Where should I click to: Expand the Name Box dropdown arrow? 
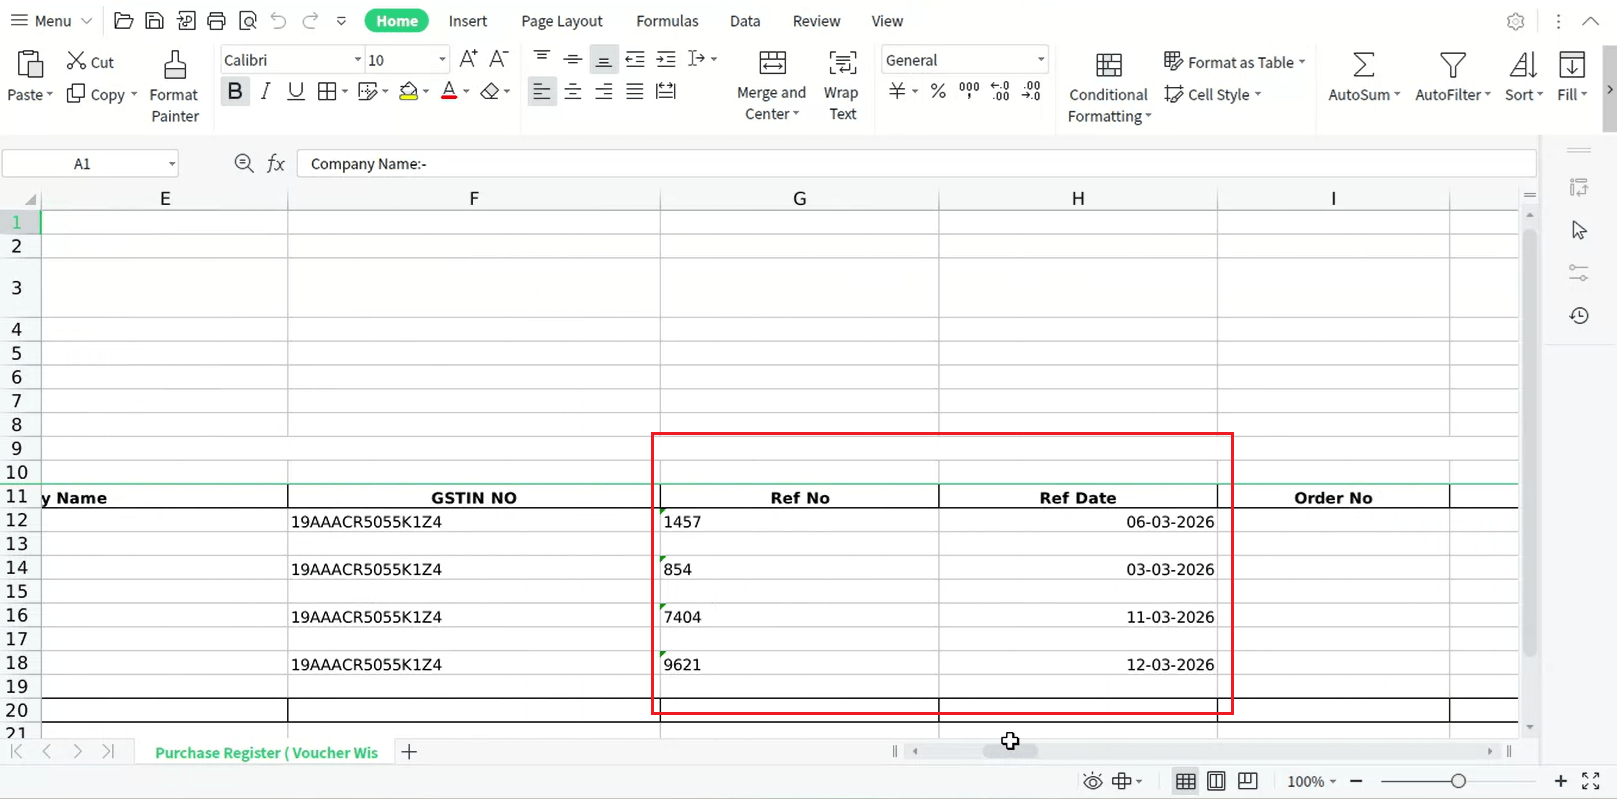[172, 164]
